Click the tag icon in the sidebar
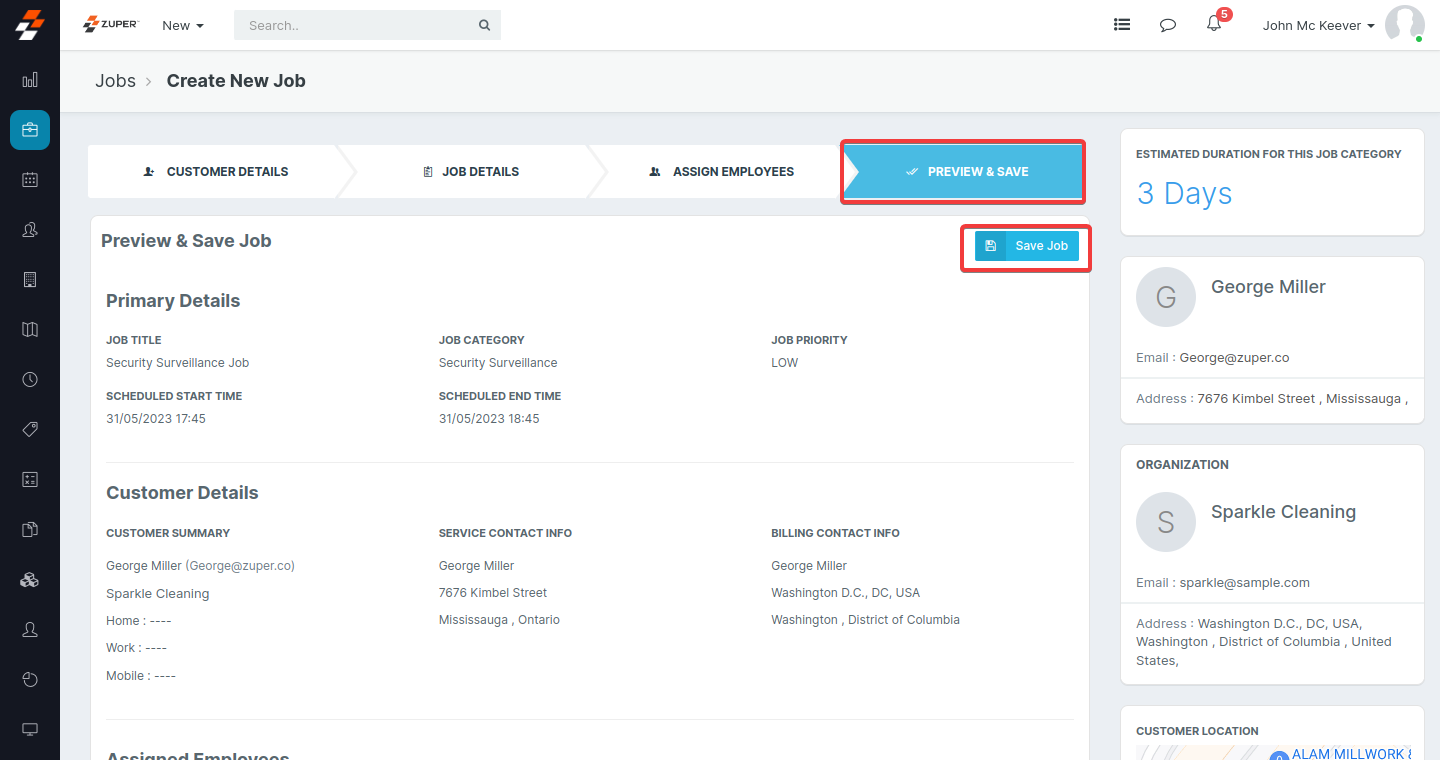This screenshot has width=1440, height=760. (29, 429)
